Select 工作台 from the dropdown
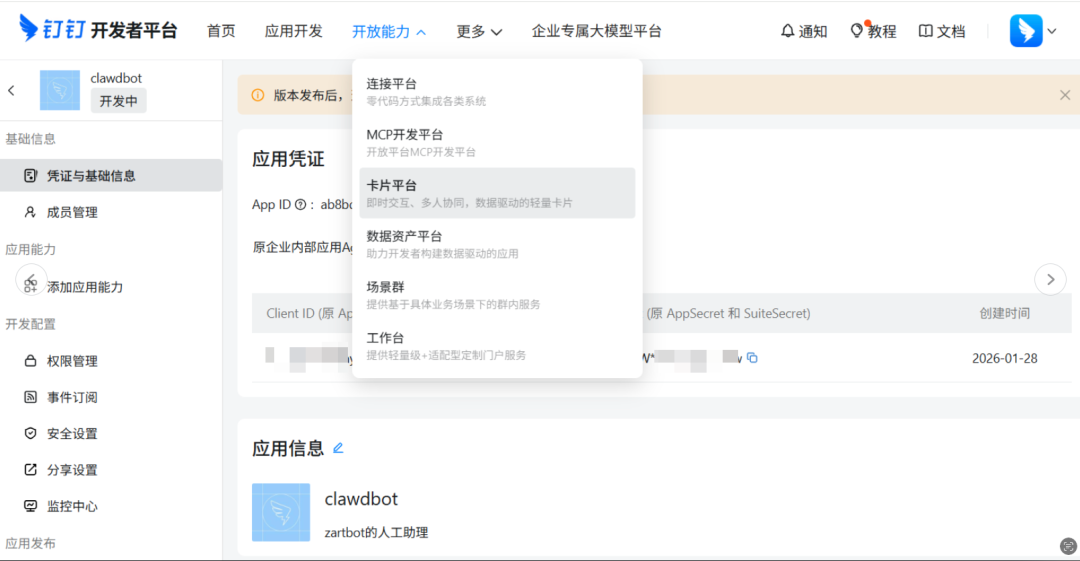The height and width of the screenshot is (561, 1080). 497,346
